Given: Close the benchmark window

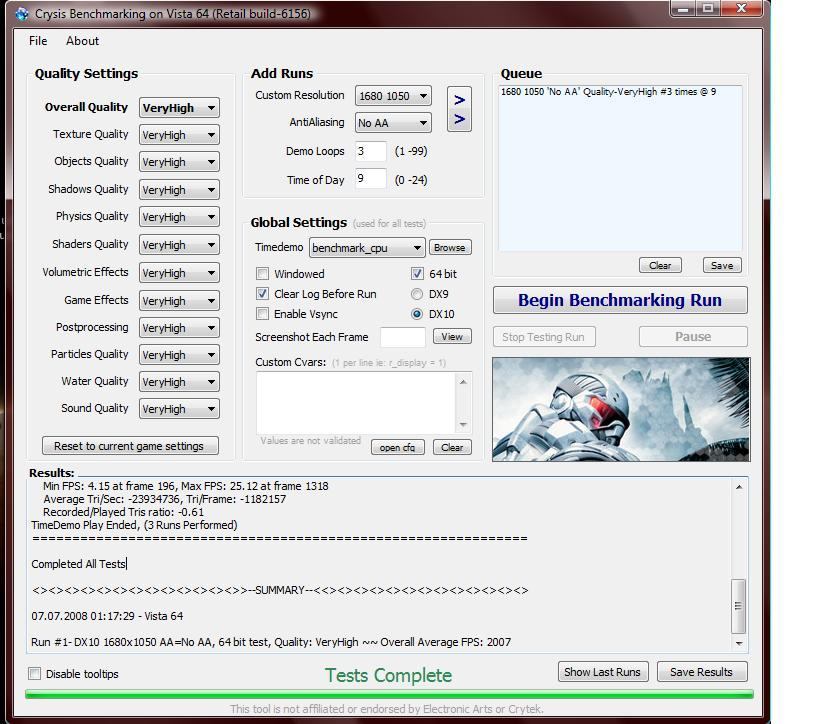Looking at the screenshot, I should tap(741, 9).
